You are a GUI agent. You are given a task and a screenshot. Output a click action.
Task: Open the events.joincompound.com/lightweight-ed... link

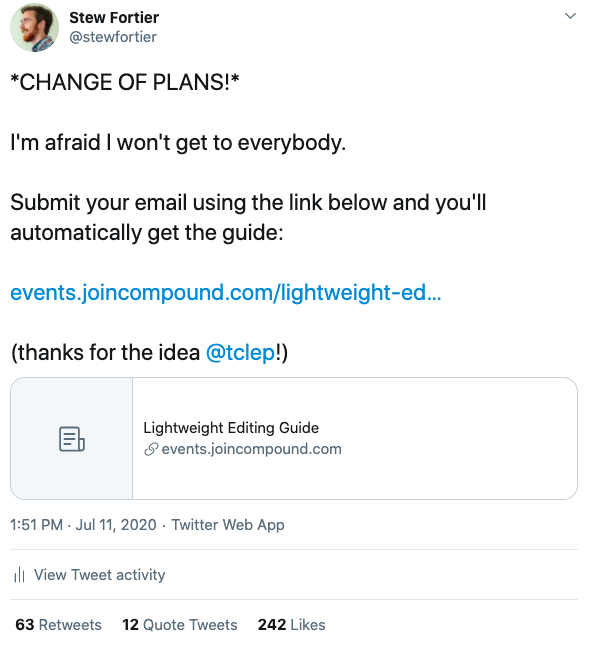(x=226, y=293)
